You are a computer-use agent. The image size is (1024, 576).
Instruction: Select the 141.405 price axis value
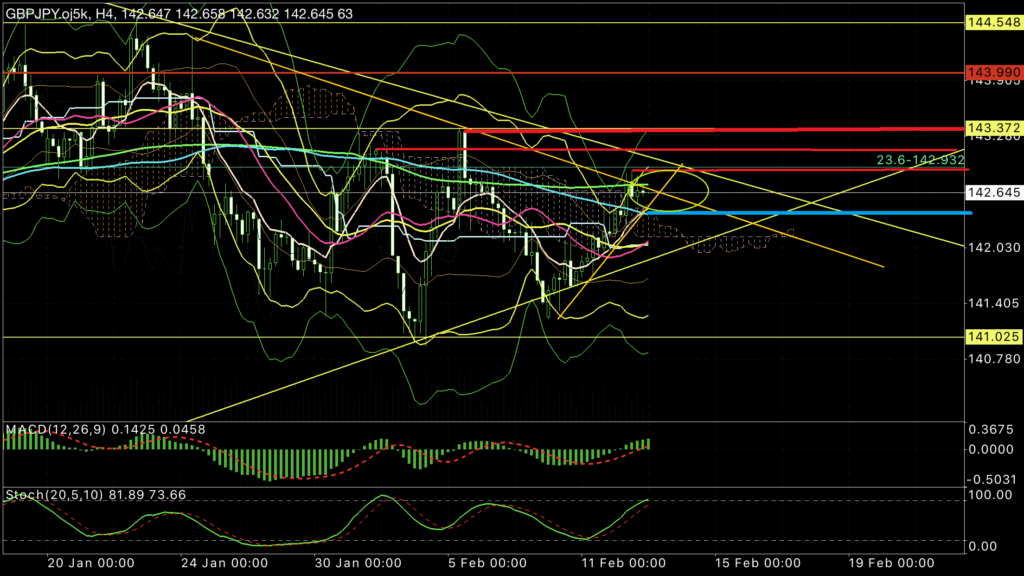point(994,303)
